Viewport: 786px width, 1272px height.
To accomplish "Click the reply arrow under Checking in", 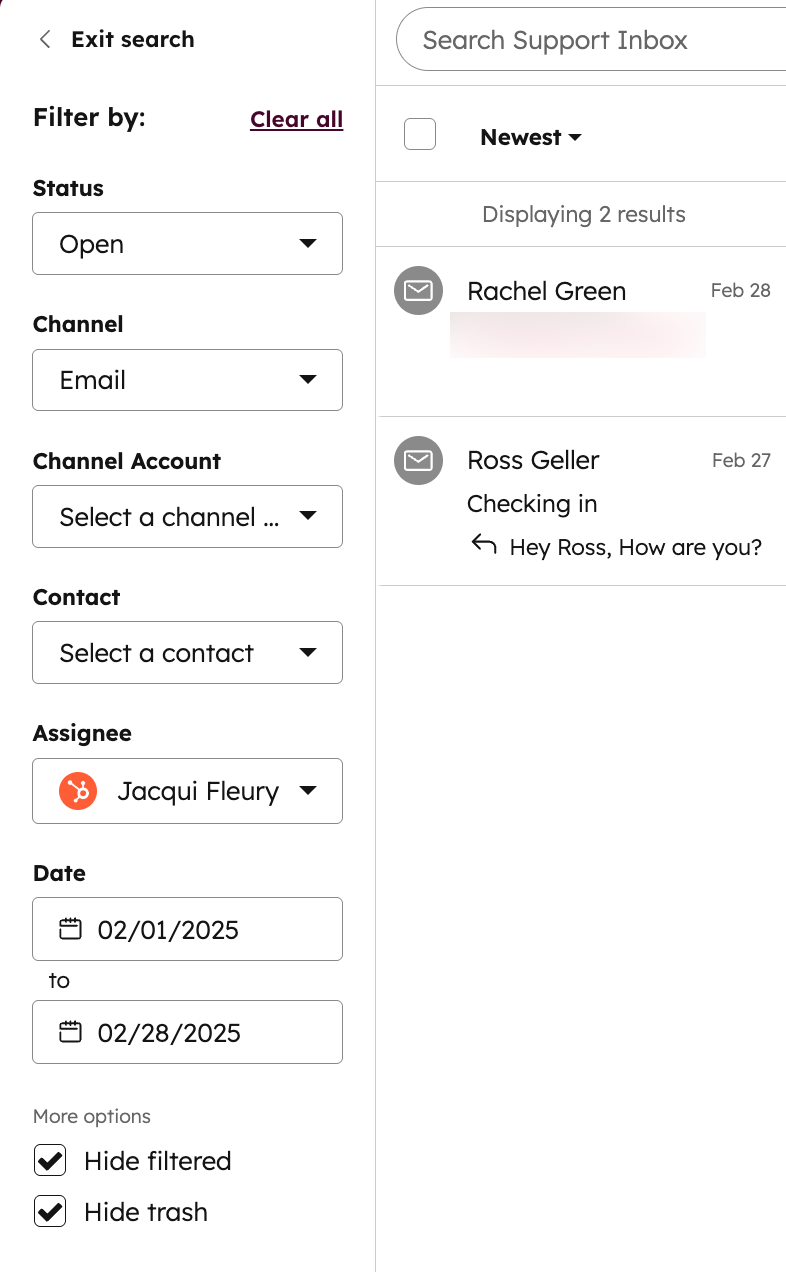I will pos(482,544).
